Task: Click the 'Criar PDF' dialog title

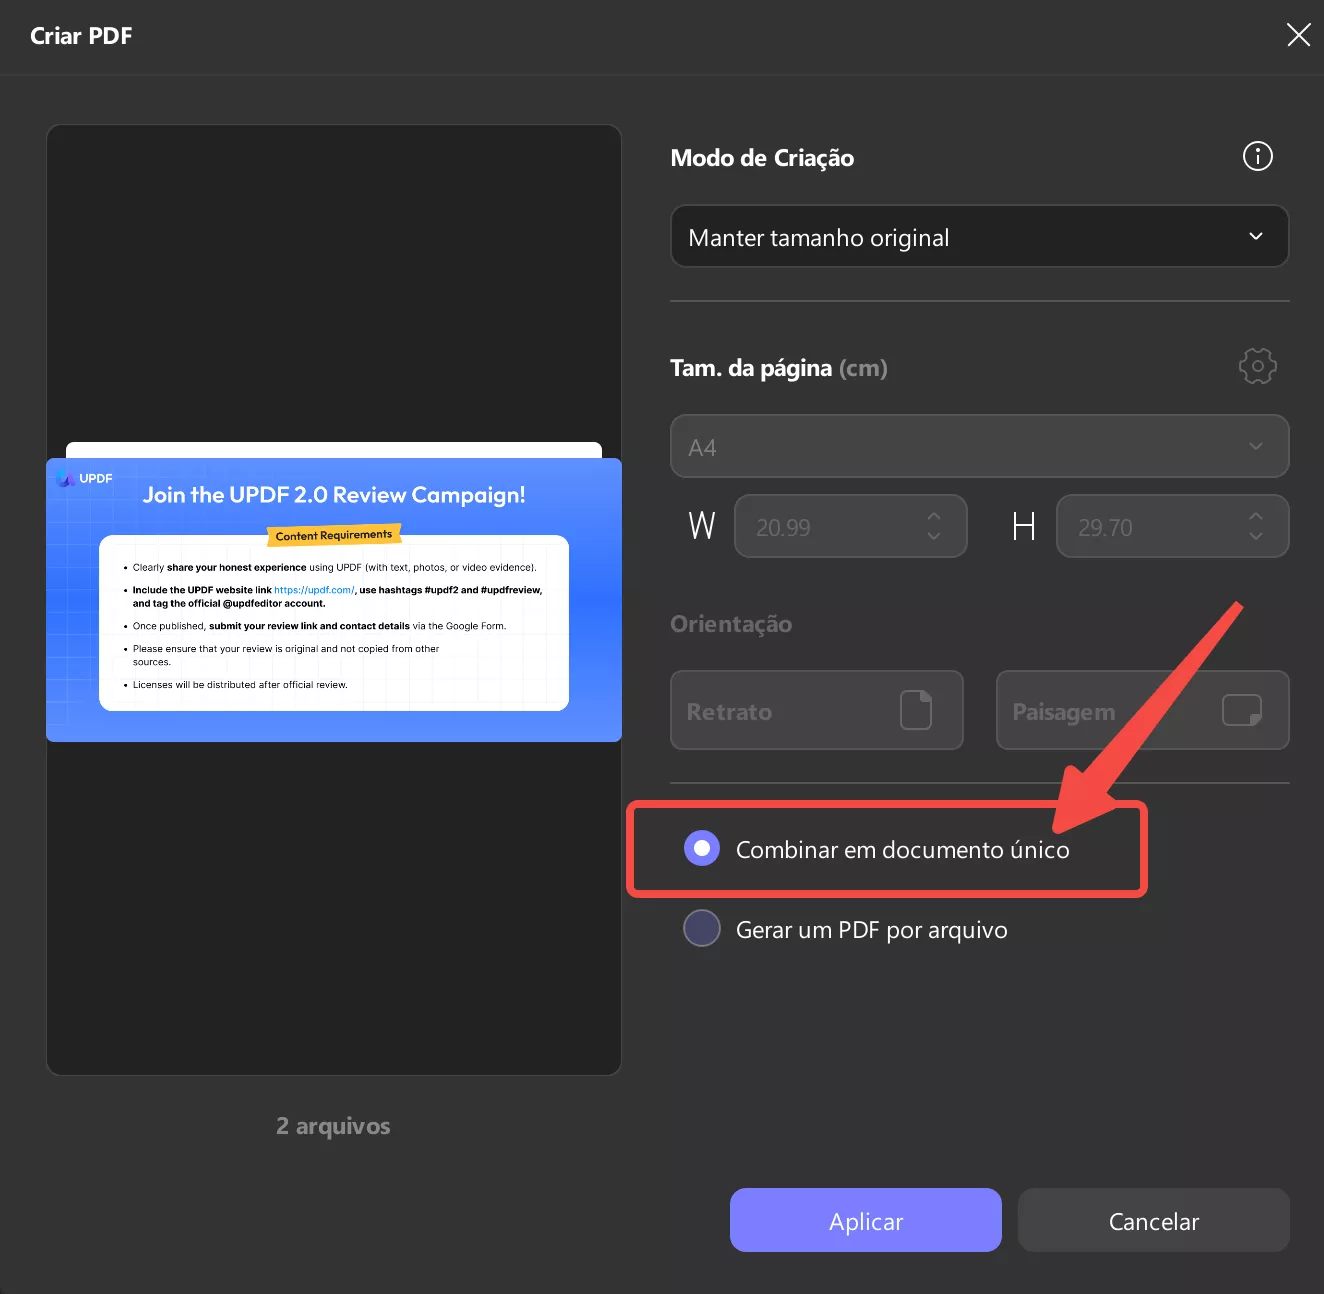Action: coord(81,36)
